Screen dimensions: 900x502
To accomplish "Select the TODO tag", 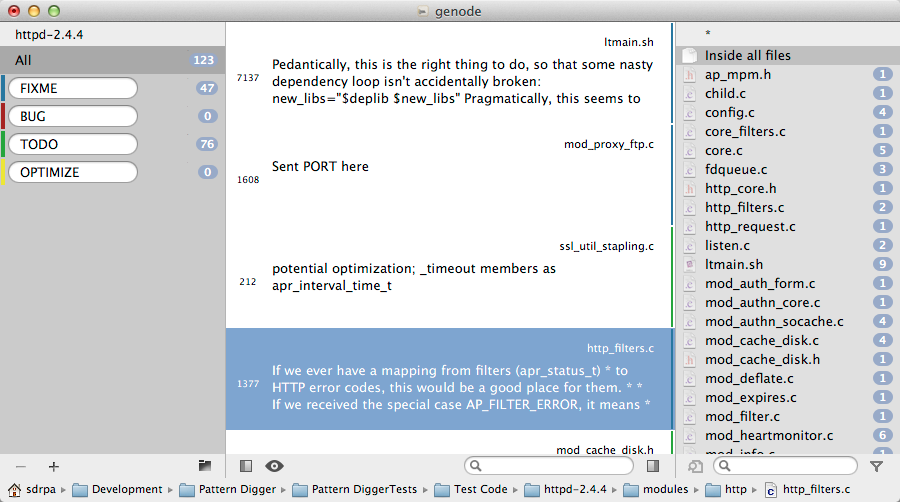I will click(x=73, y=145).
